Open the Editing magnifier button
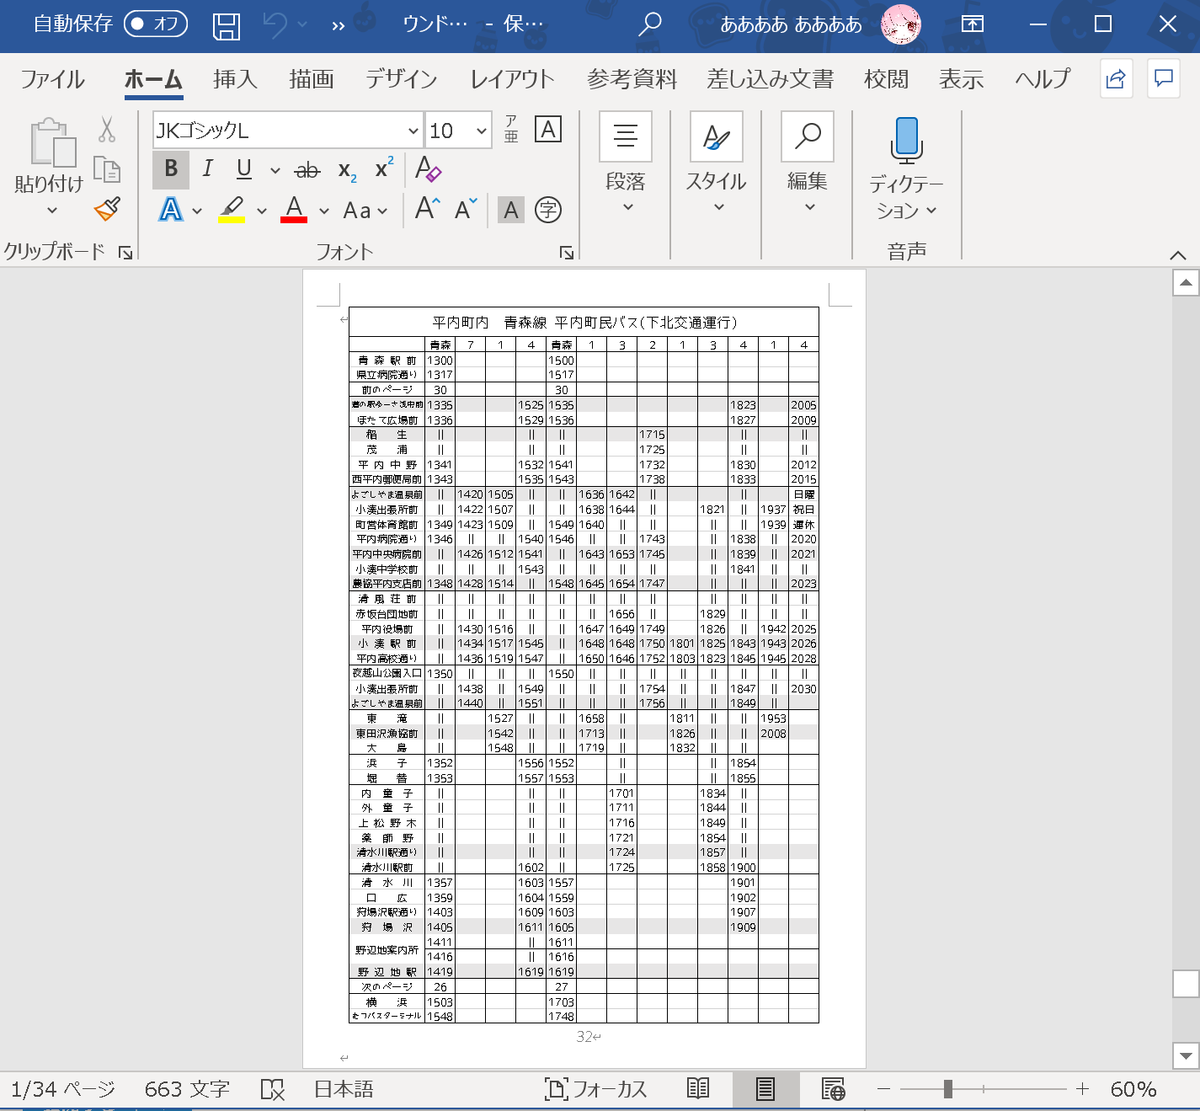Image resolution: width=1200 pixels, height=1111 pixels. tap(807, 136)
